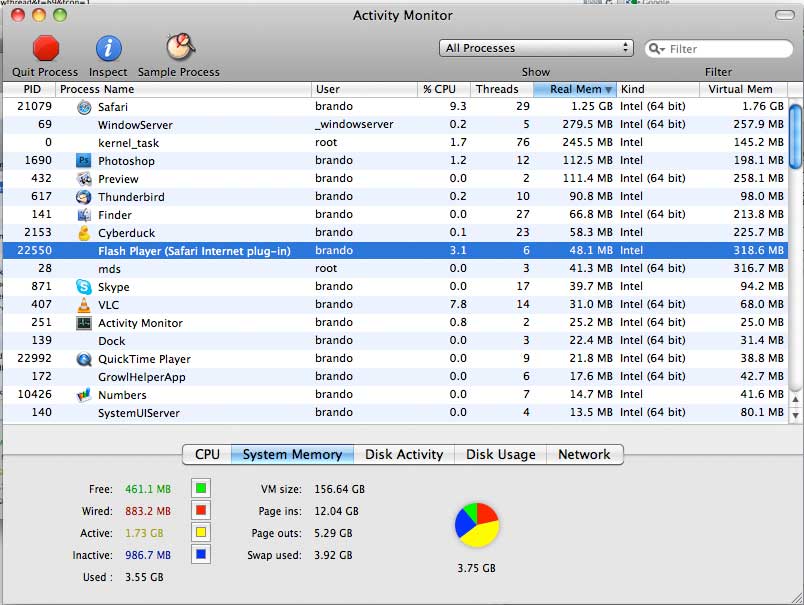Click Safari's 1.25 GB Real Mem value

tap(592, 106)
